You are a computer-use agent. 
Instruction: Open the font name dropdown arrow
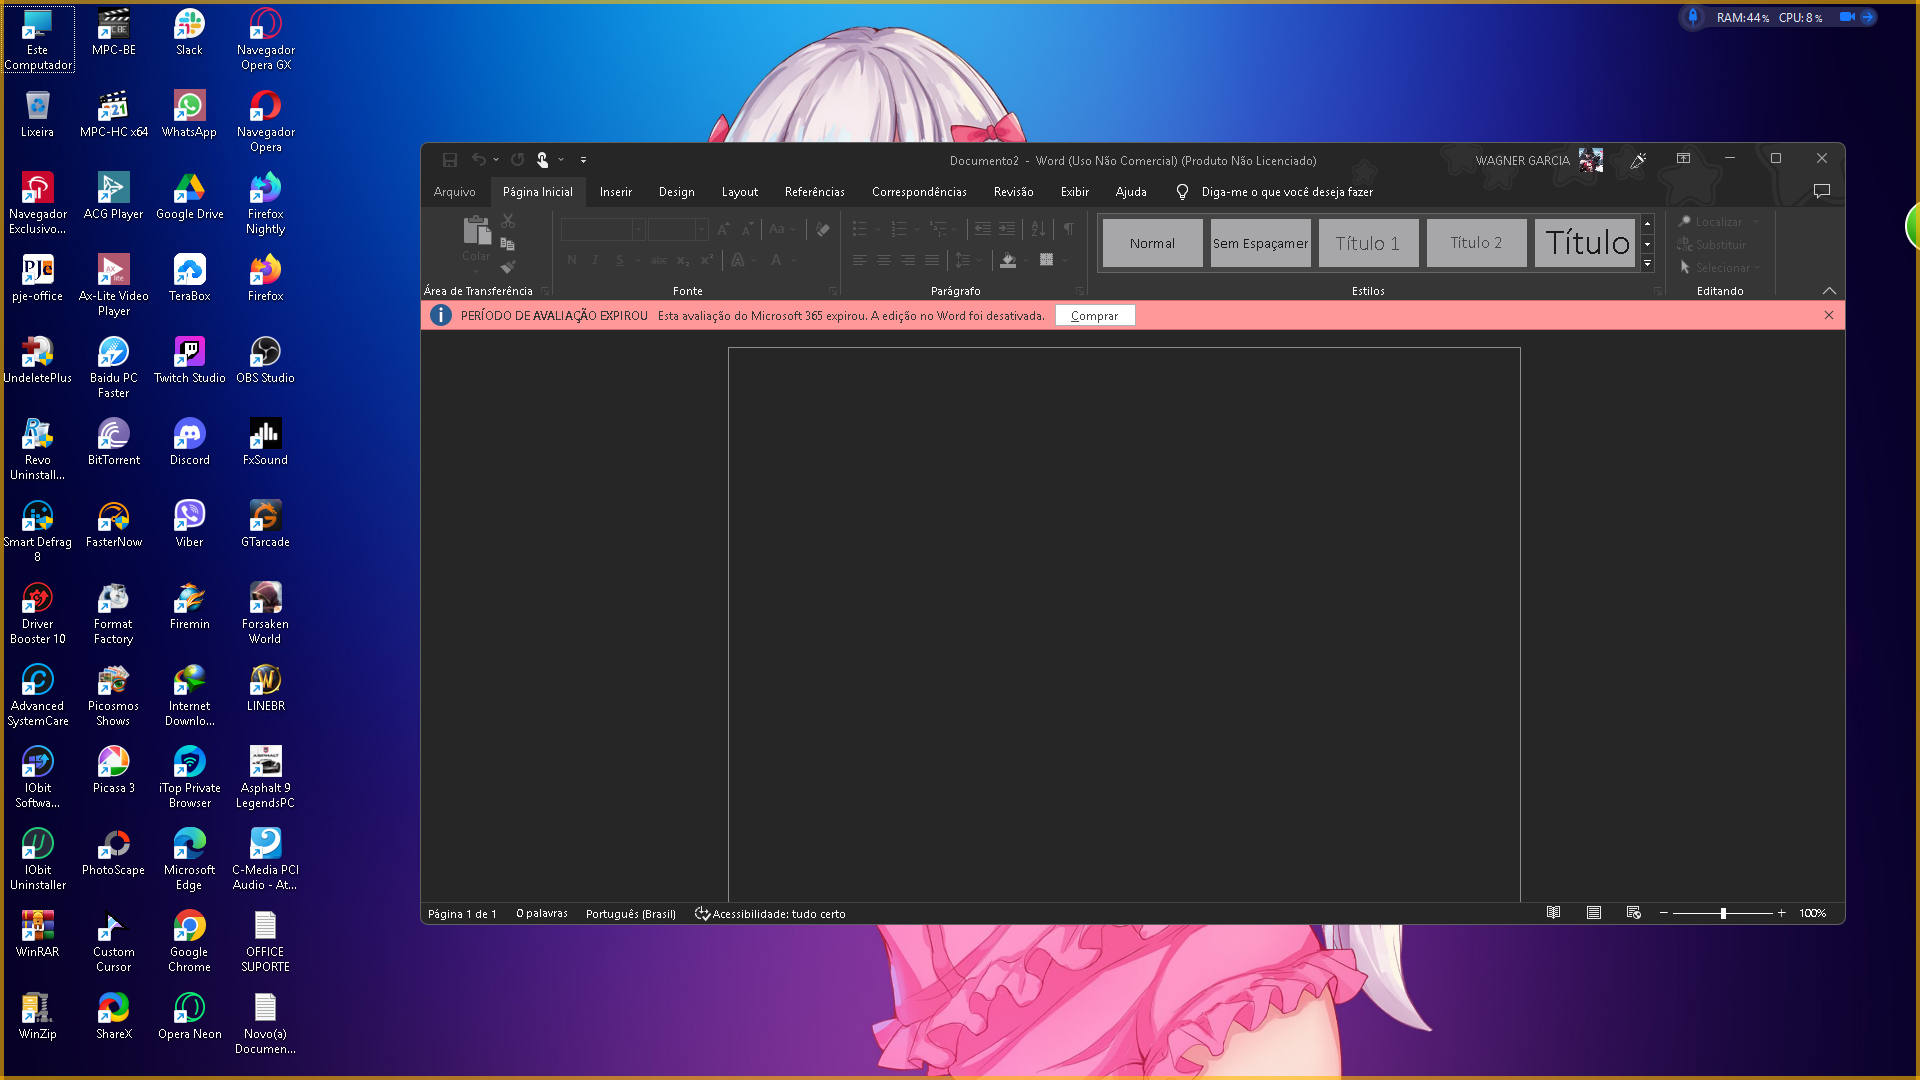point(637,230)
